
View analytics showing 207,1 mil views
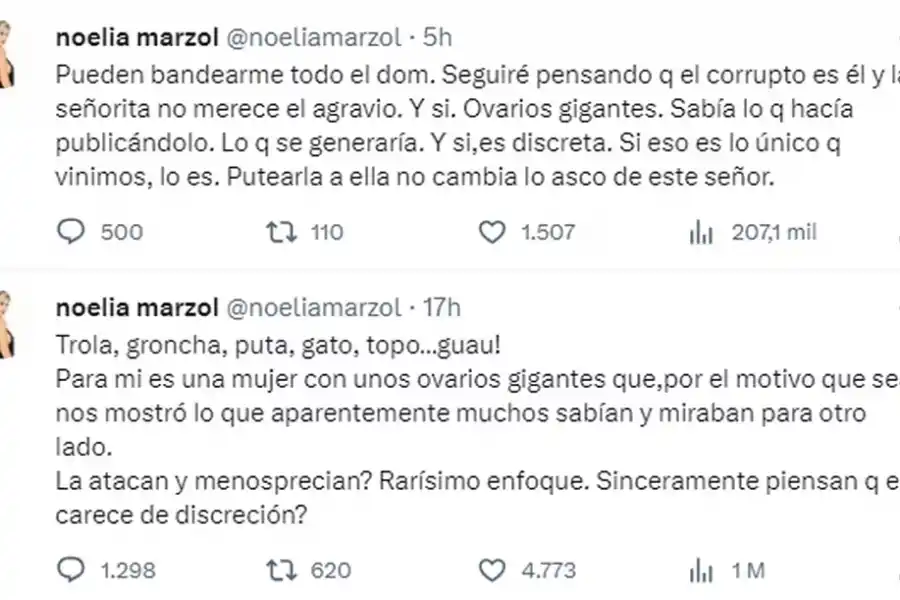point(700,232)
